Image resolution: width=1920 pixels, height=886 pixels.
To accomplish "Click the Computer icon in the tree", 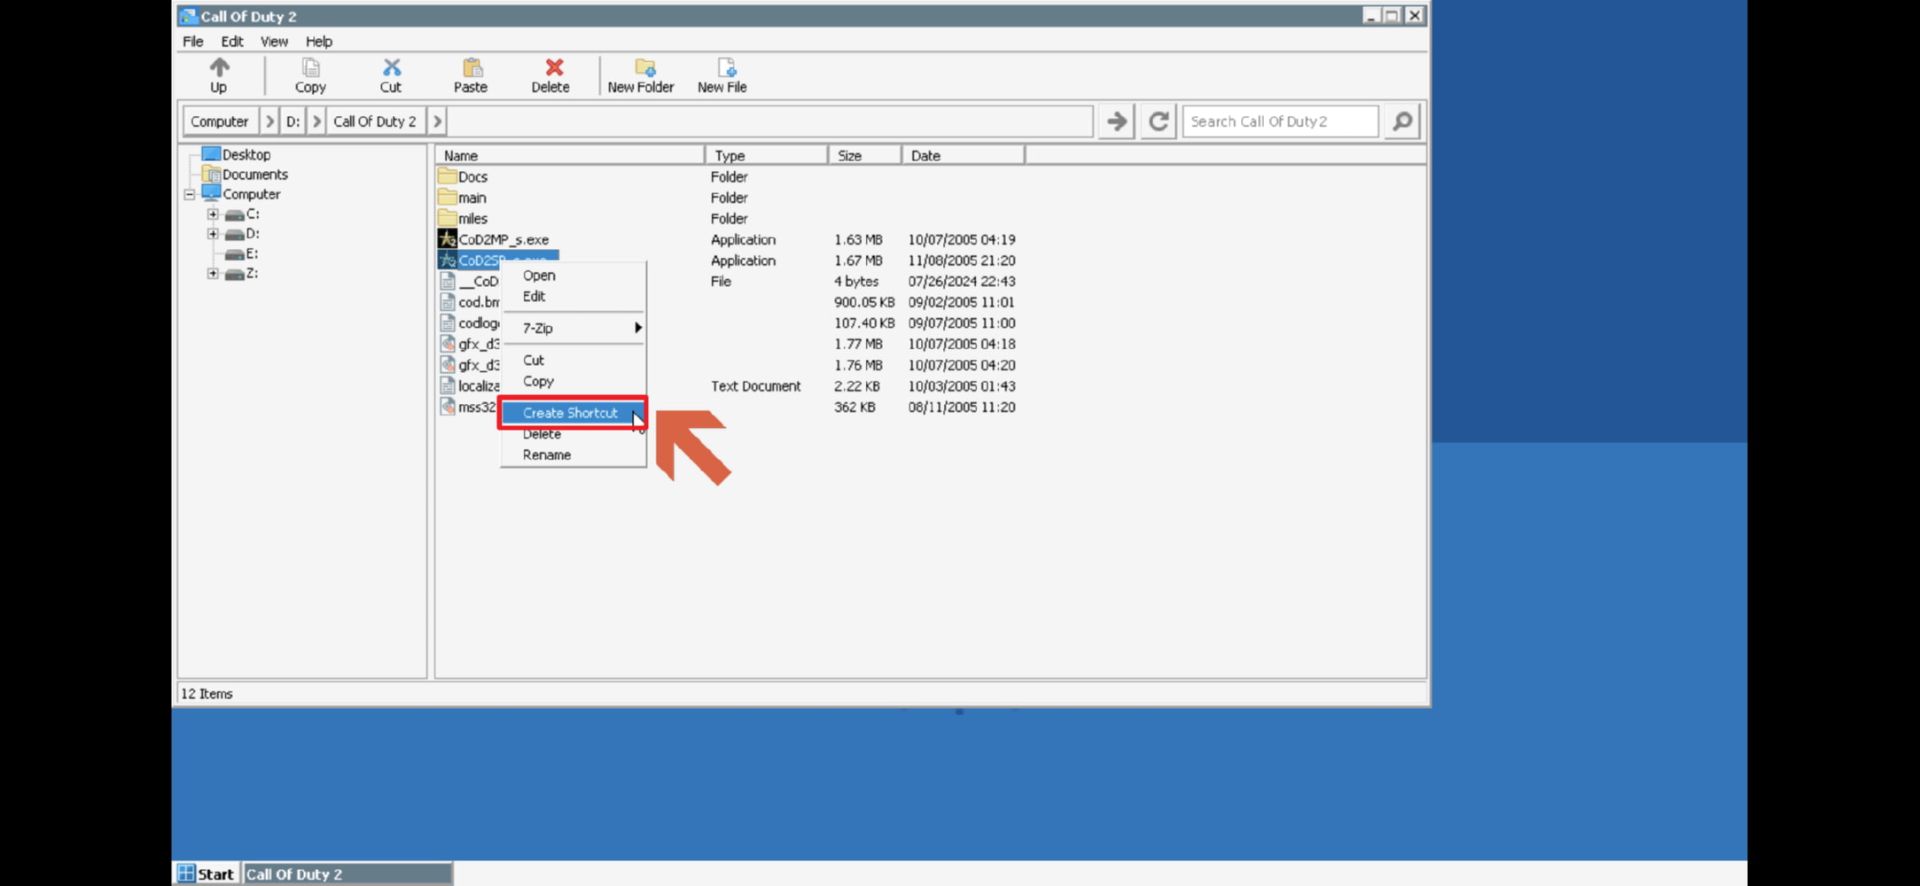I will pyautogui.click(x=211, y=193).
